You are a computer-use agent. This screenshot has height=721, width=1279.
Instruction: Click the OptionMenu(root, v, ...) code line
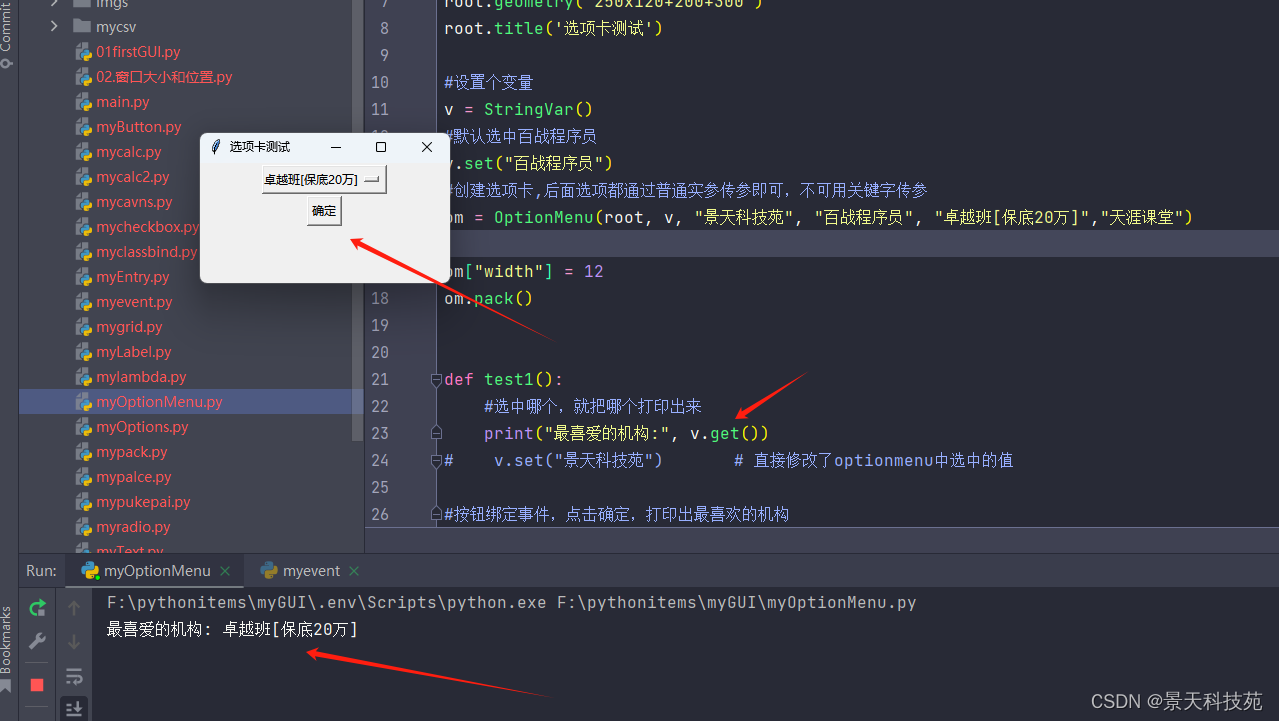coord(819,217)
